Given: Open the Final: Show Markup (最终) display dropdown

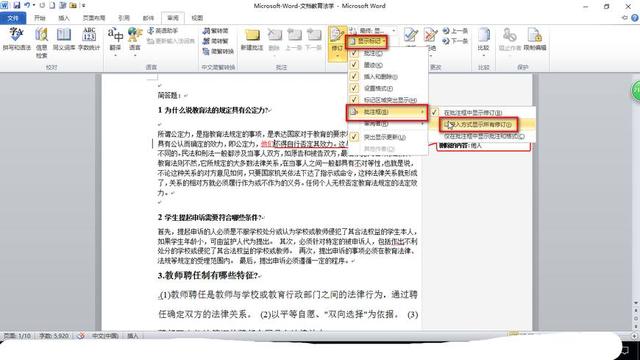Looking at the screenshot, I should [373, 31].
